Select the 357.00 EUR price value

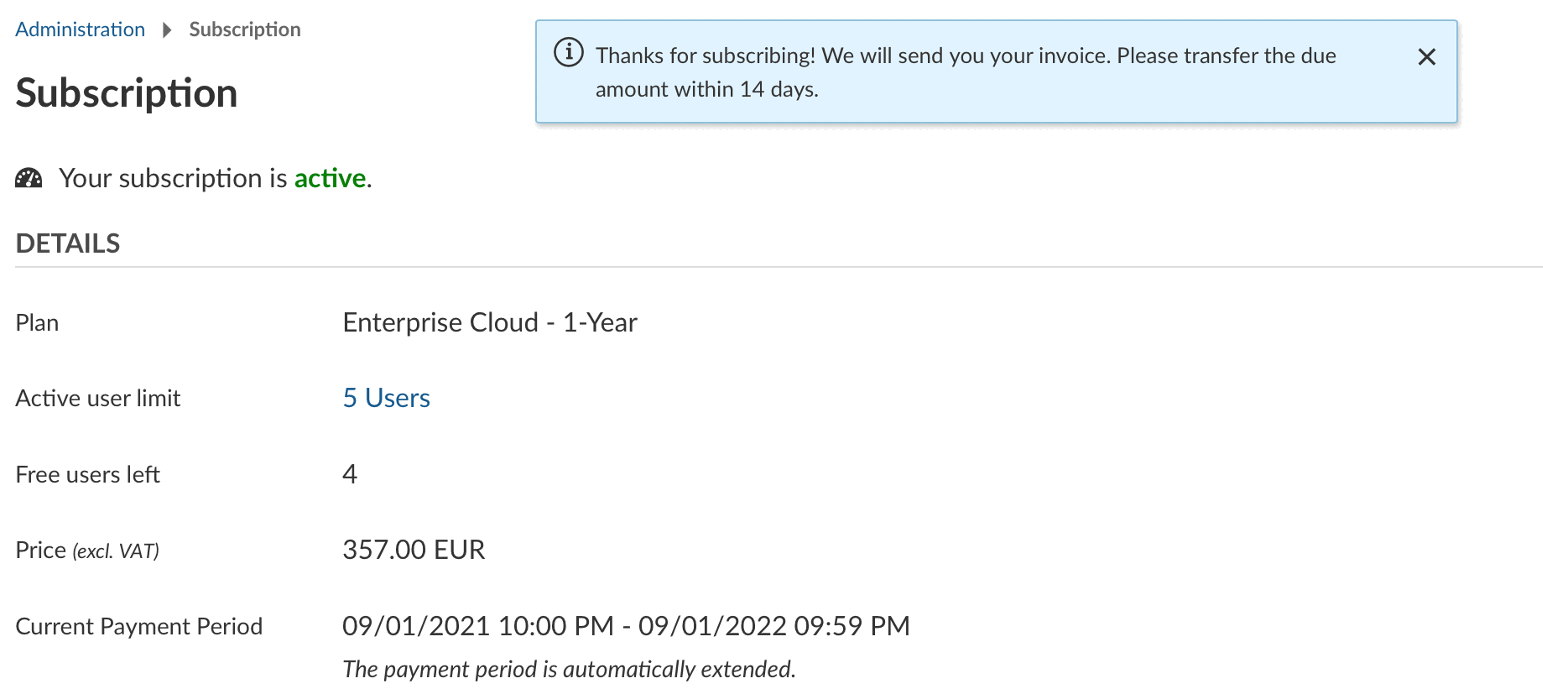point(413,548)
